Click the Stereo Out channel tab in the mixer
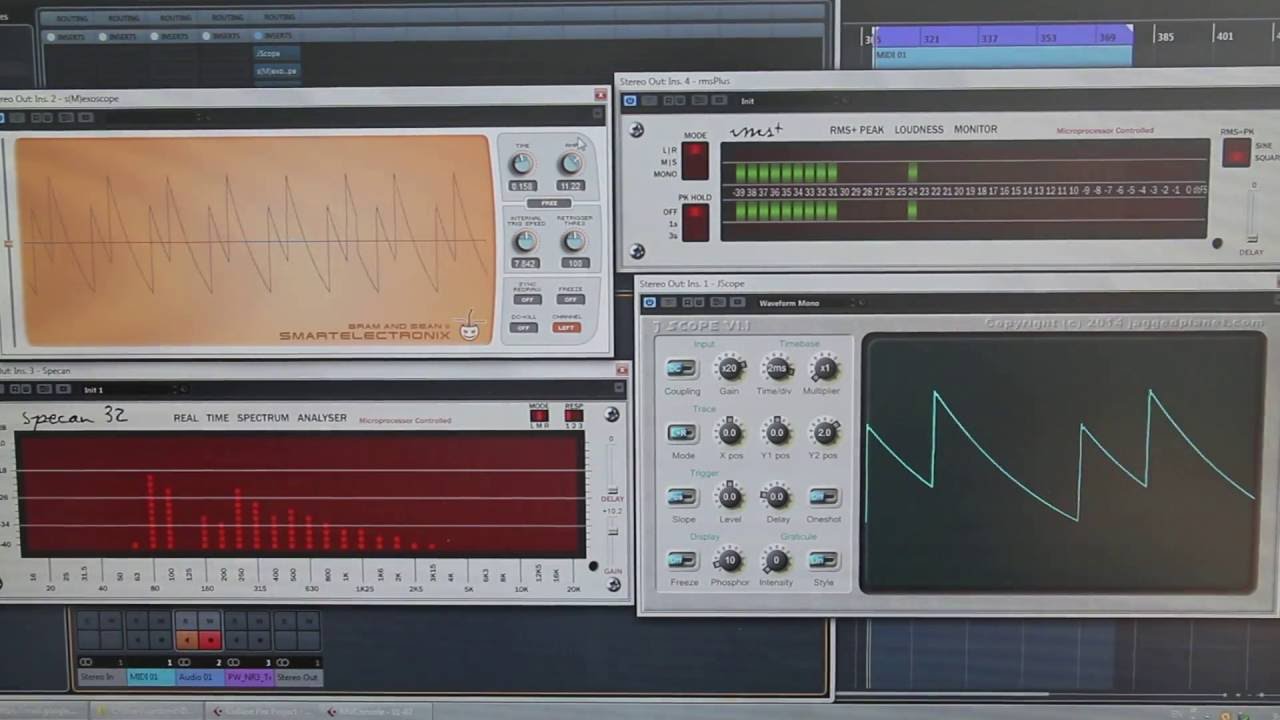Screen dimensions: 1280x720 click(x=298, y=677)
